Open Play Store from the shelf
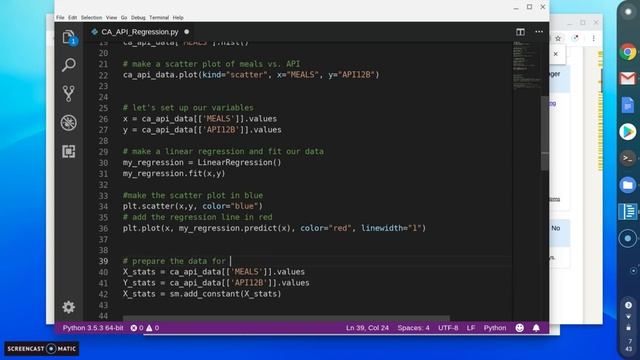Screen dimensions: 640x360 point(628,132)
